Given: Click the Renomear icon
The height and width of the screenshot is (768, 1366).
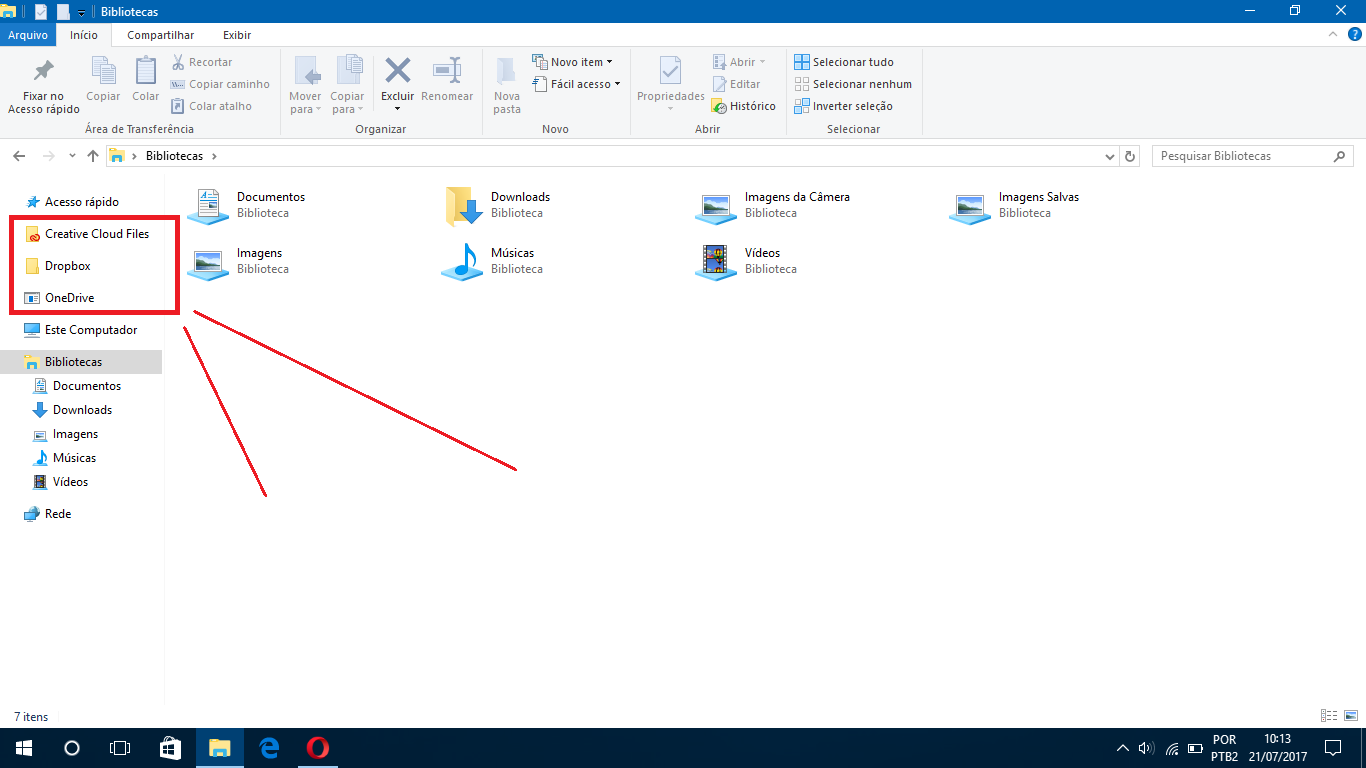Looking at the screenshot, I should (447, 70).
